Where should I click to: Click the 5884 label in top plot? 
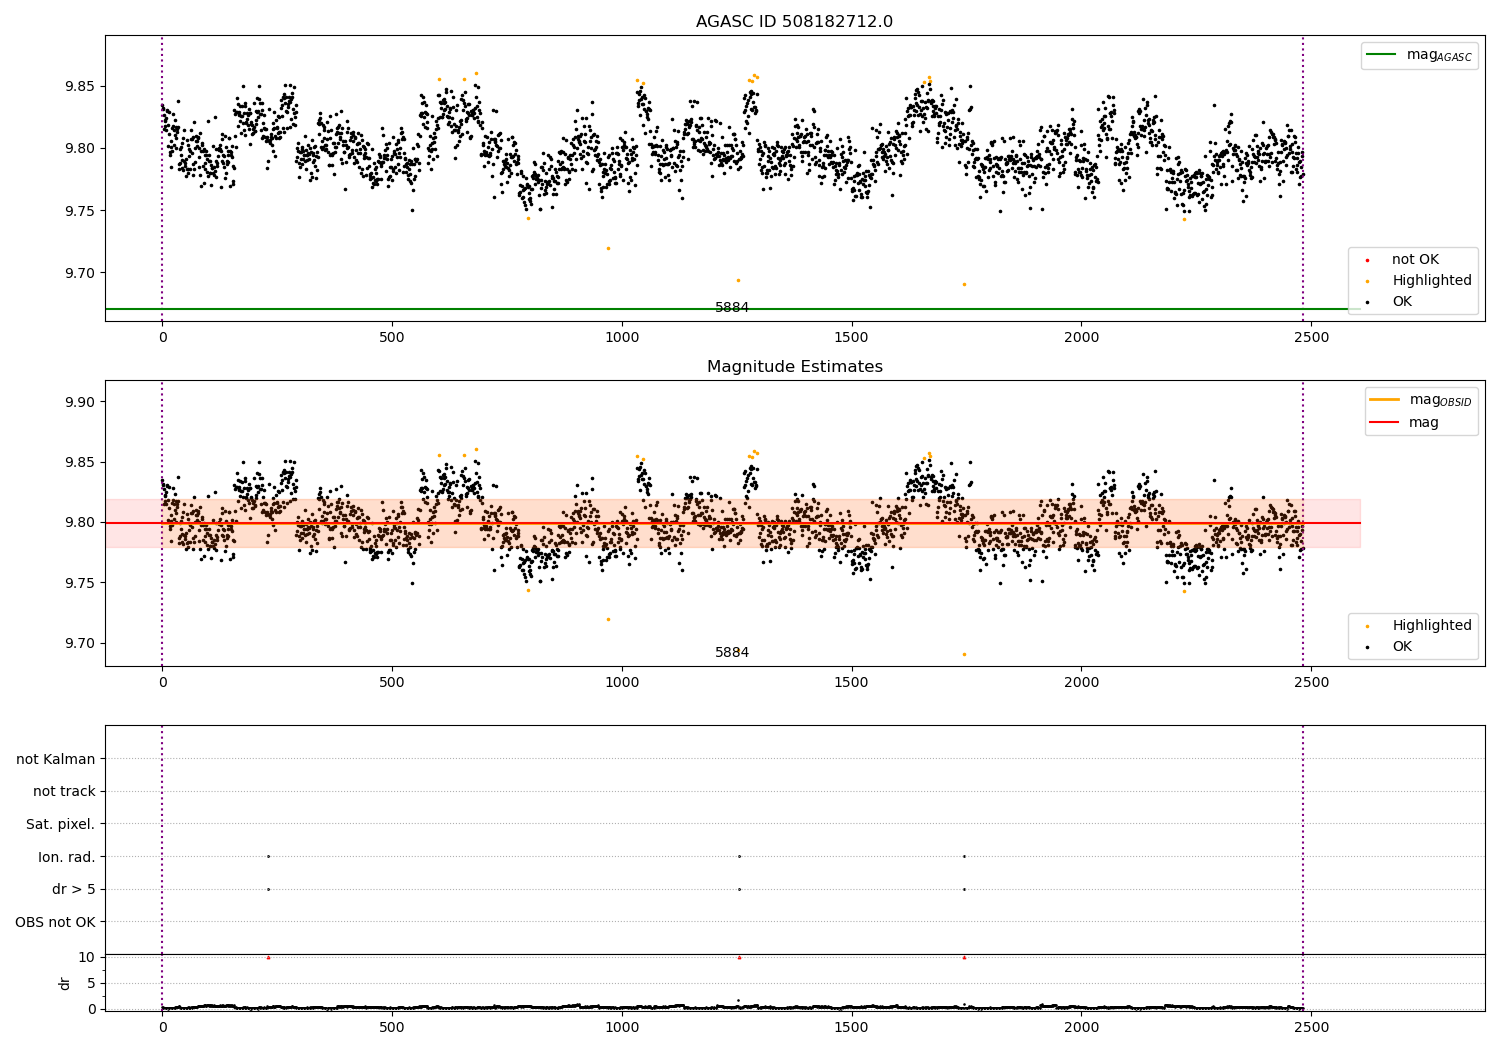(731, 308)
